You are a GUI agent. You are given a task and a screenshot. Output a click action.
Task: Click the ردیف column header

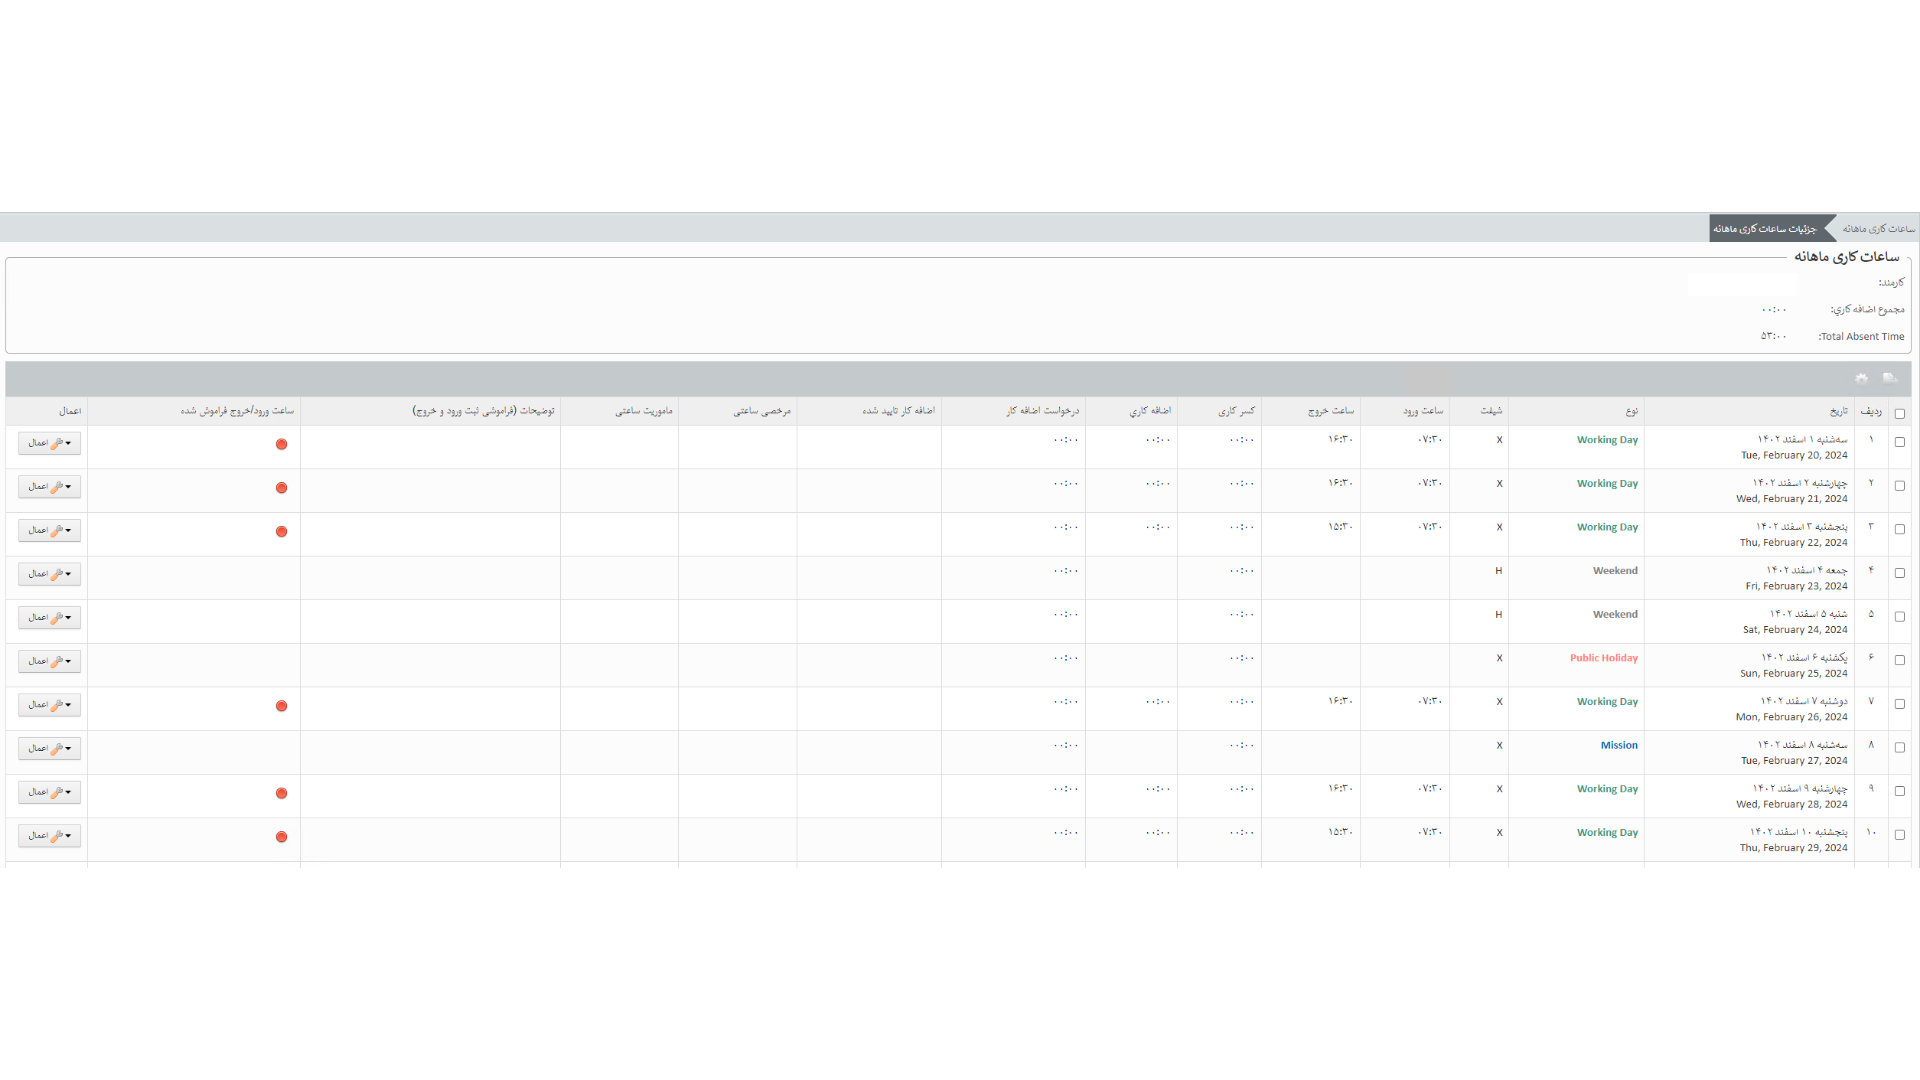[1870, 411]
